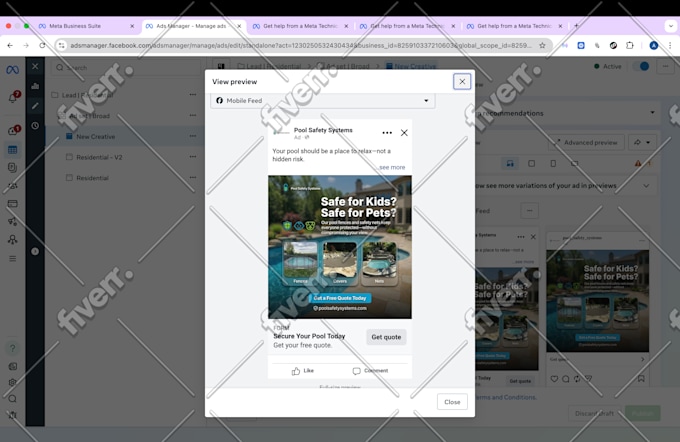
Task: Click the Get quote button in ad preview
Action: pyautogui.click(x=386, y=337)
